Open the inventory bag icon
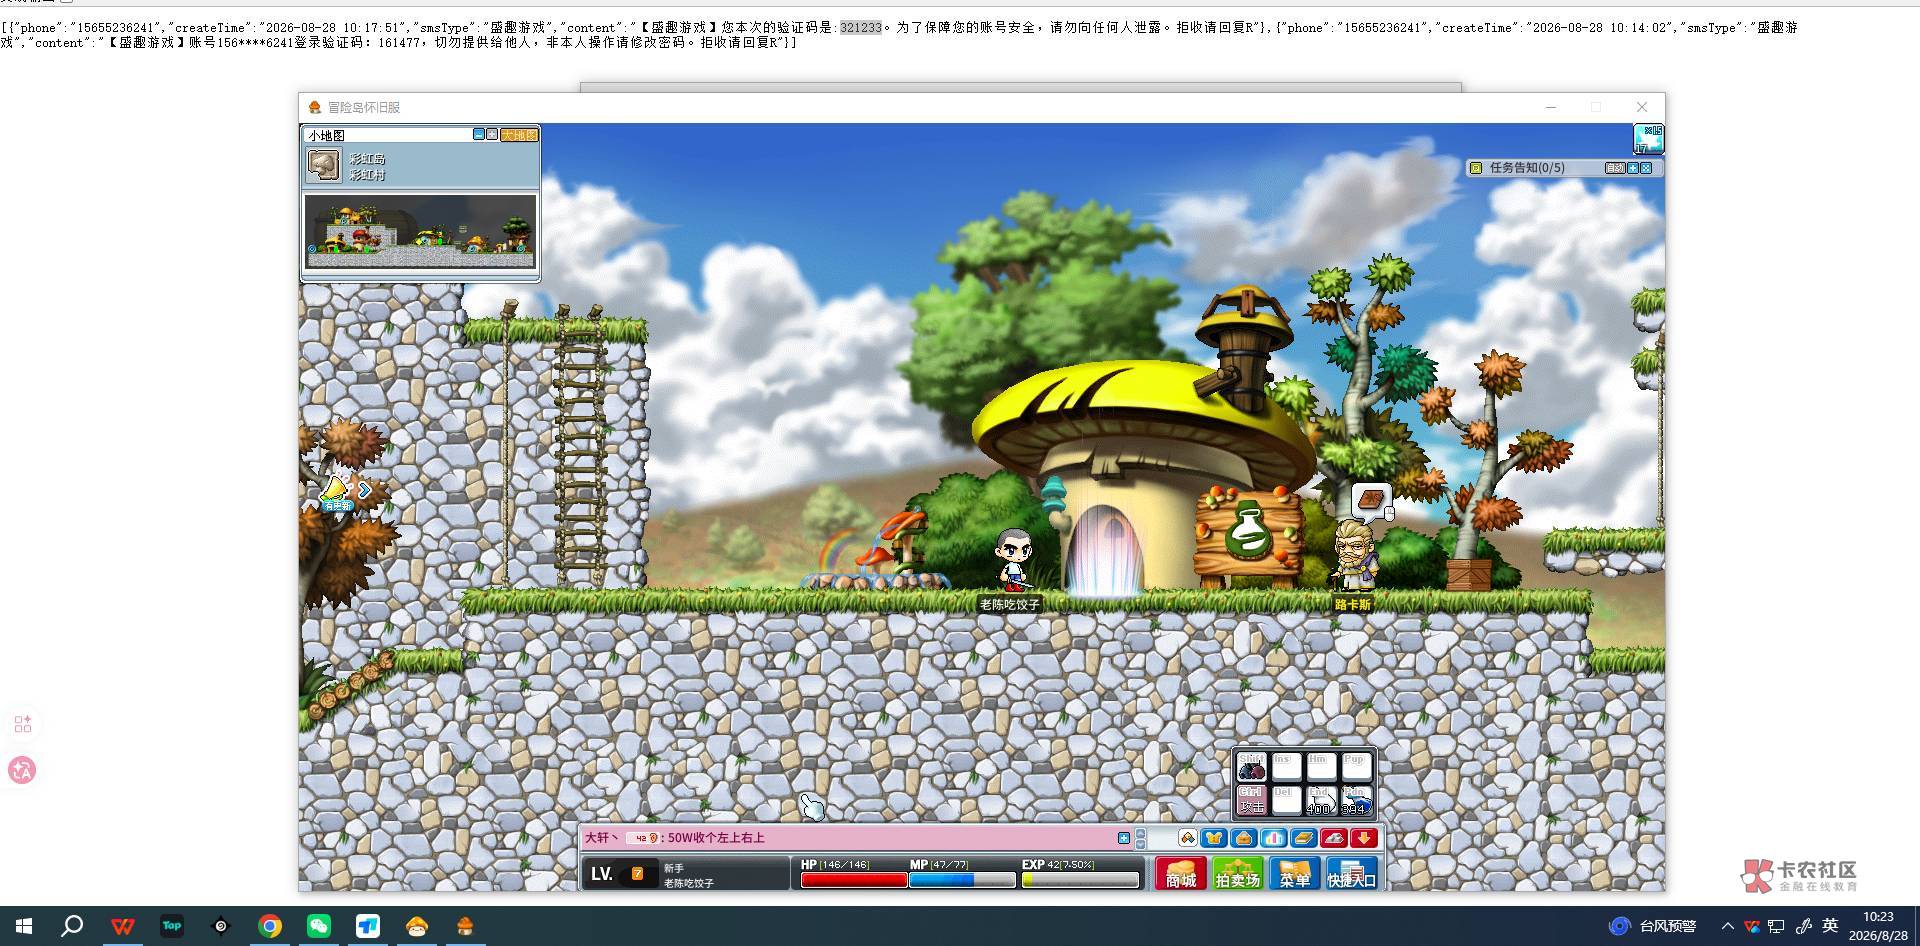The width and height of the screenshot is (1920, 946). 1244,838
